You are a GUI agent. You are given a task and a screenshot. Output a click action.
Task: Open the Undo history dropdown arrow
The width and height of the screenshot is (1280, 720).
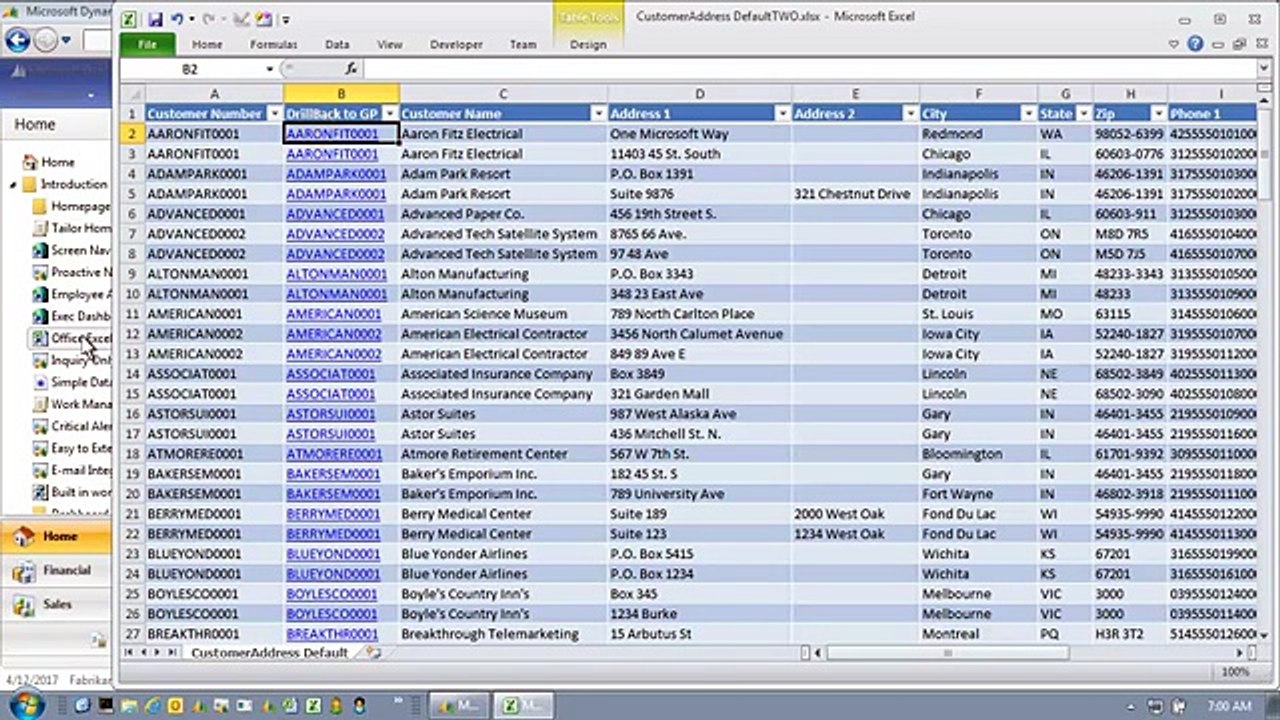(x=190, y=20)
